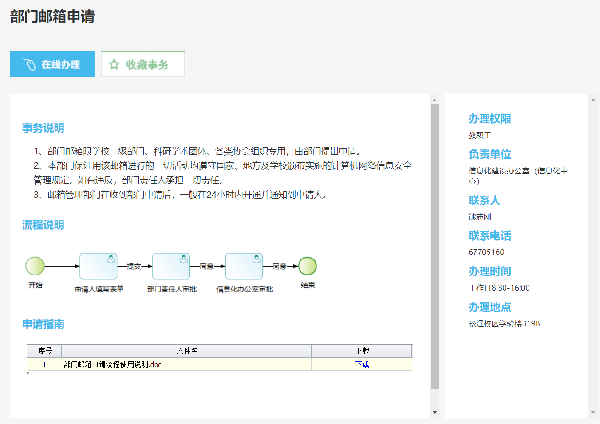
Task: Click the 事务说明 section heading
Action: 43,128
